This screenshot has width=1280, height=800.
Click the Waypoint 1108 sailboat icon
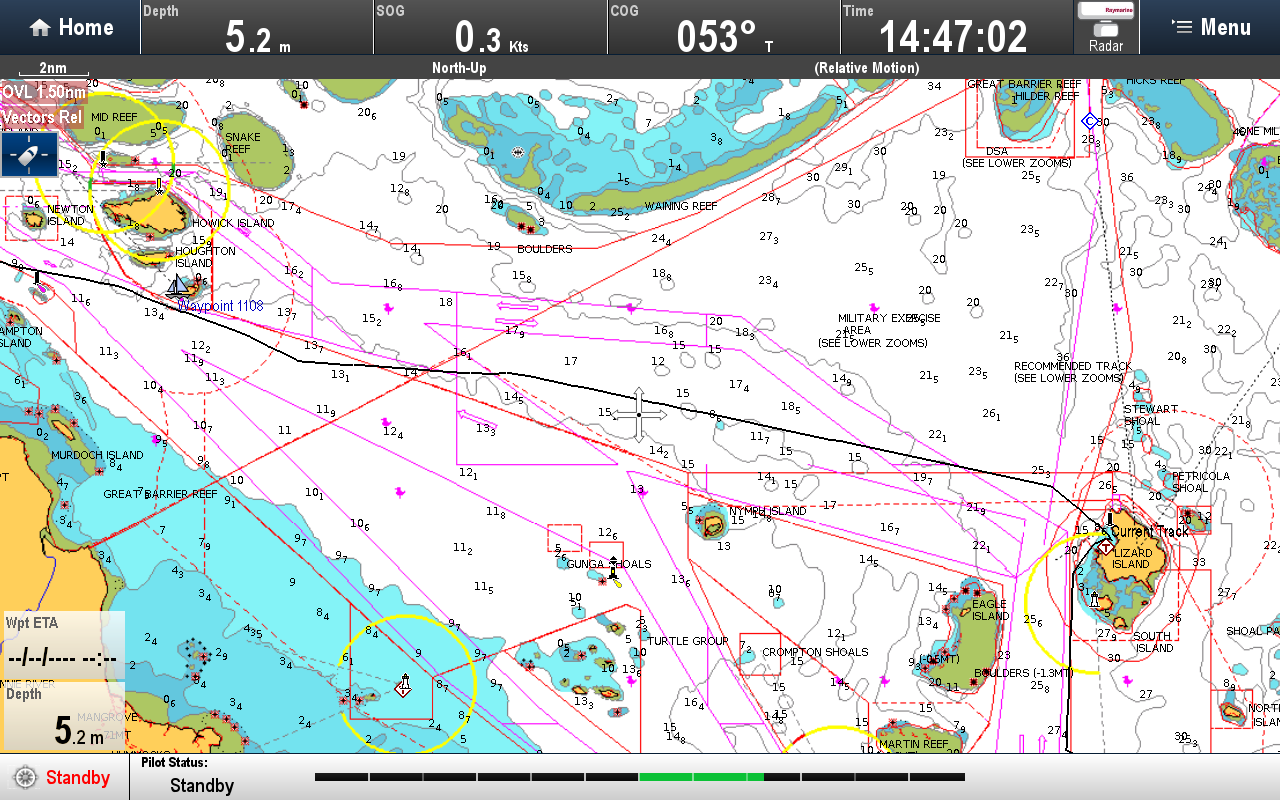180,286
